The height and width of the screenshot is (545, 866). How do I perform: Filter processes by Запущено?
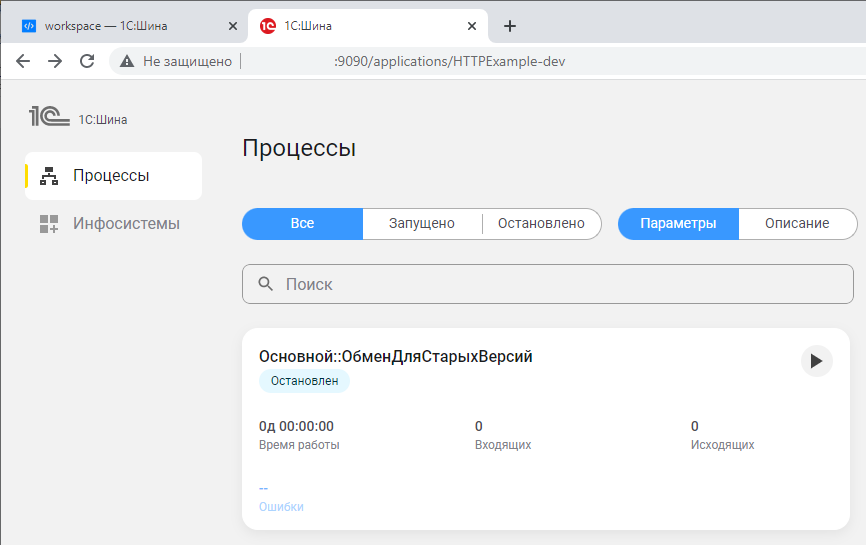(x=421, y=224)
